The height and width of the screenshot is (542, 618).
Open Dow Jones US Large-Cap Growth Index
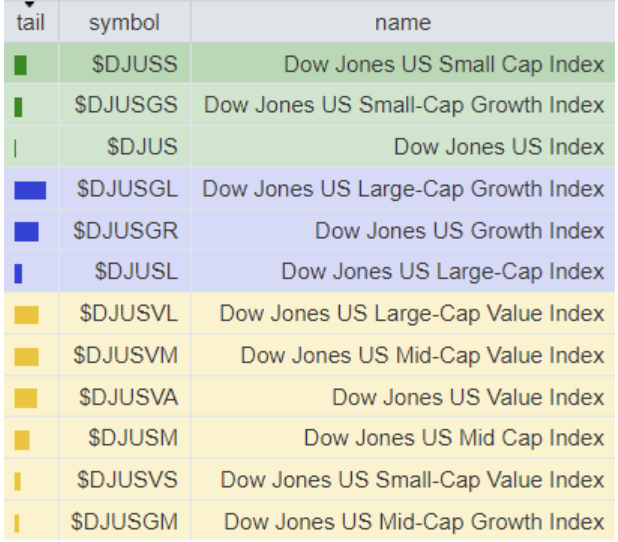pos(403,189)
